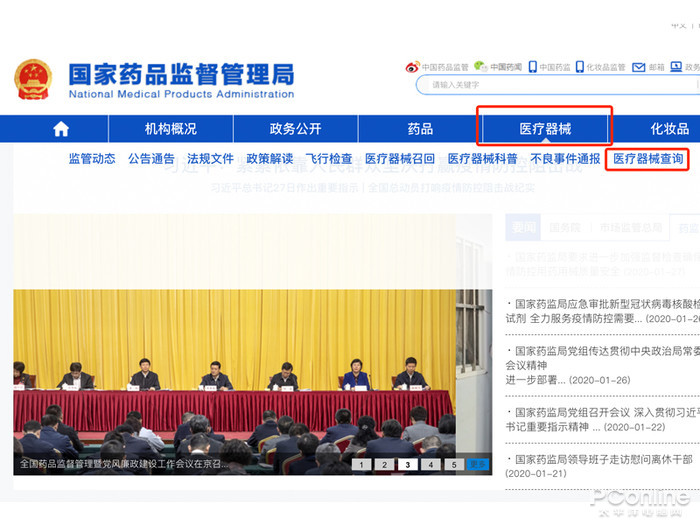This screenshot has height=525, width=700.
Task: Go to 不良事件通报 submenu
Action: click(x=565, y=158)
